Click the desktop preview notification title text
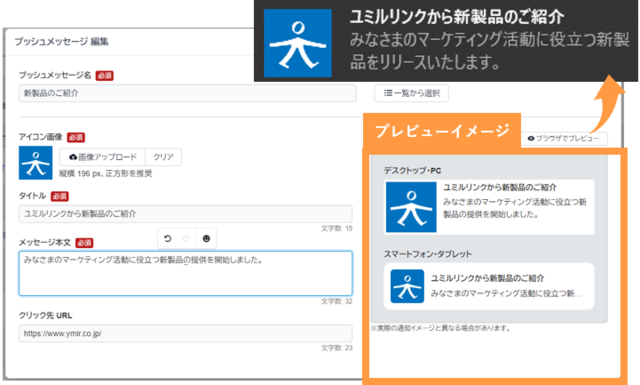This screenshot has width=640, height=385. [500, 187]
